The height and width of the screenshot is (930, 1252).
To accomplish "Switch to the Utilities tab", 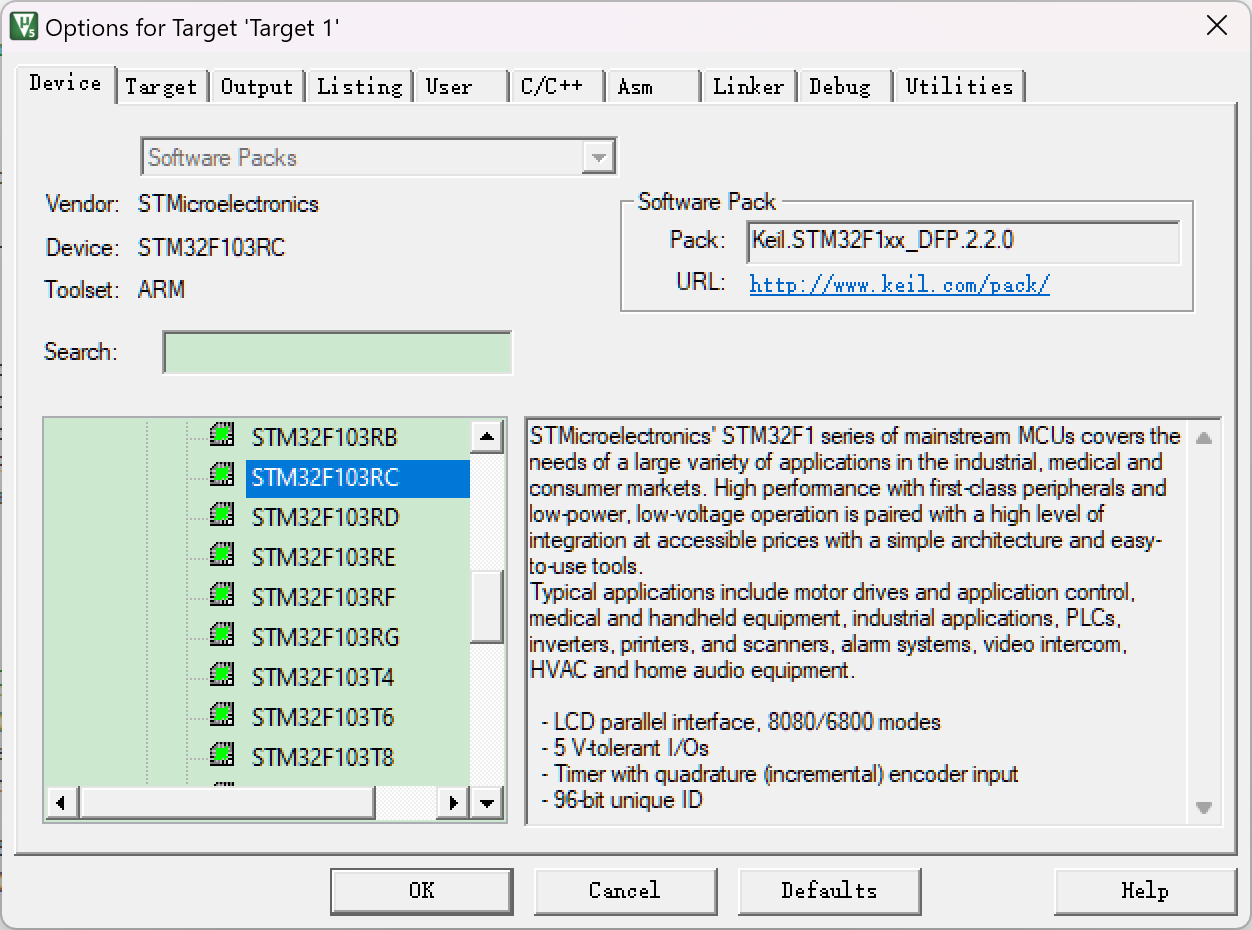I will coord(959,87).
